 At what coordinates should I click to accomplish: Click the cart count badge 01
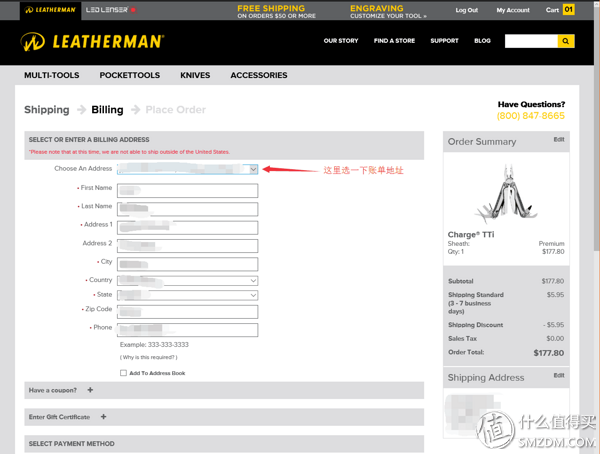(x=568, y=10)
